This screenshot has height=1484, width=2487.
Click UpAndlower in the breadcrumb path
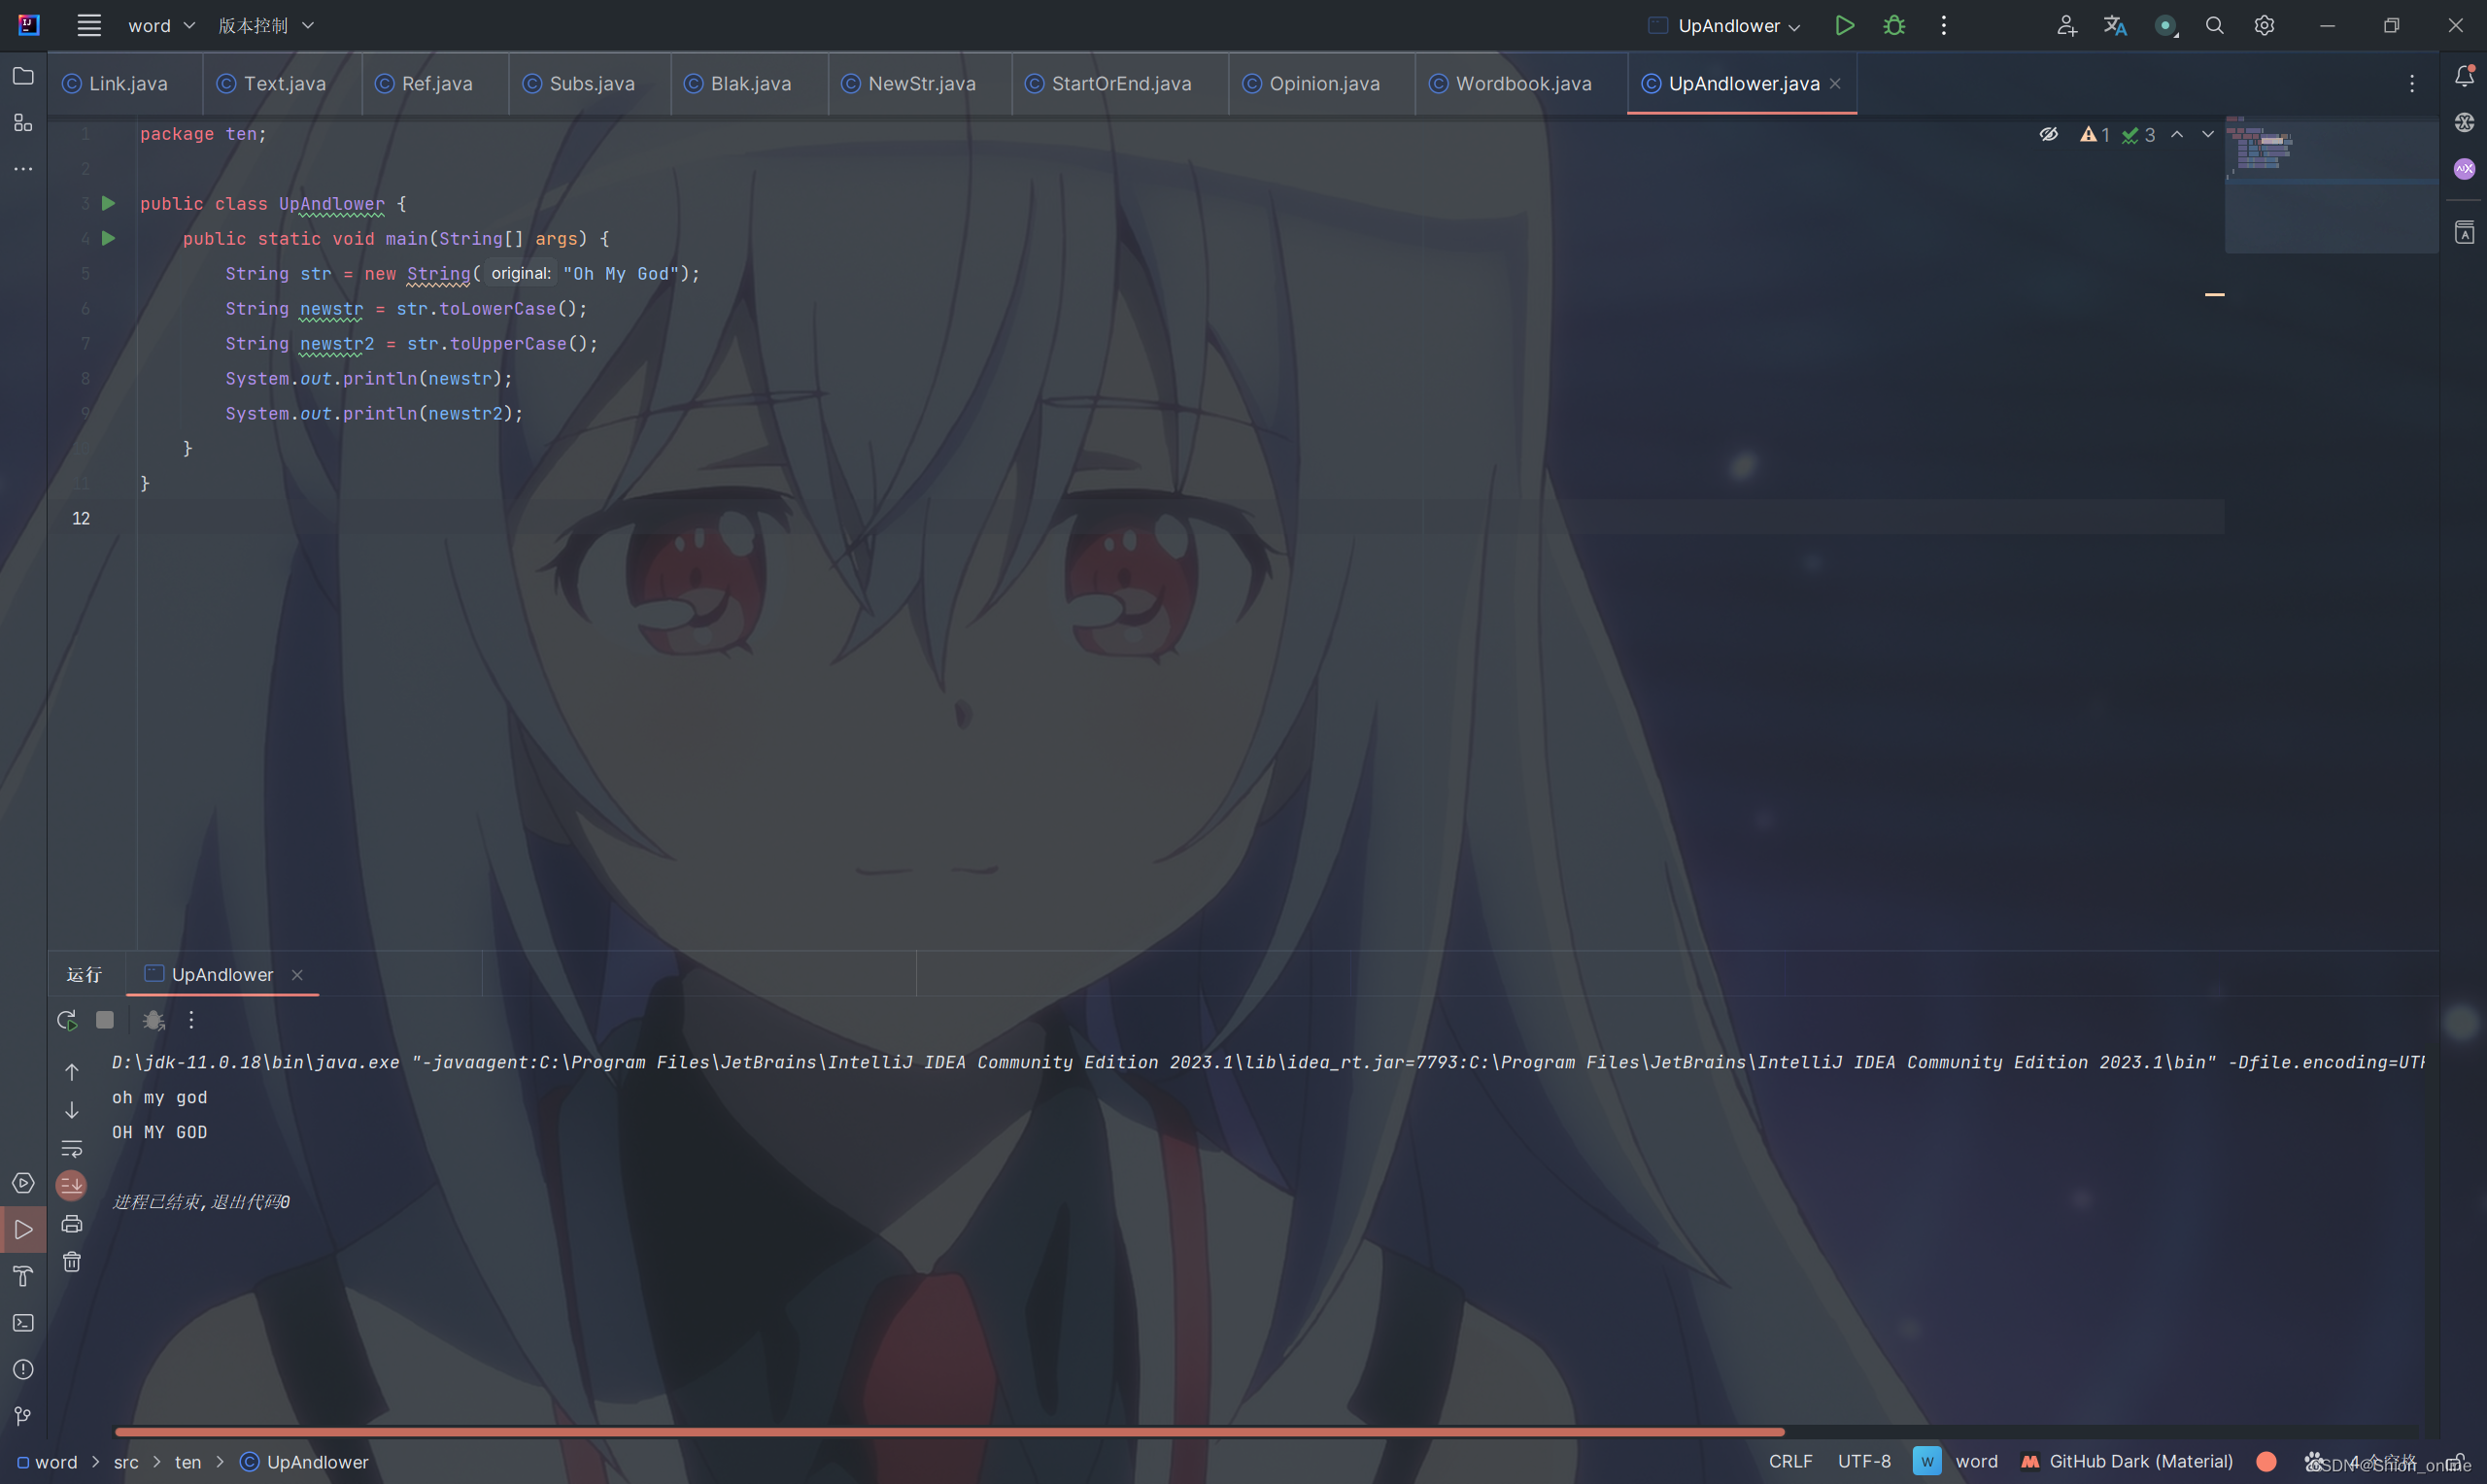[305, 1462]
